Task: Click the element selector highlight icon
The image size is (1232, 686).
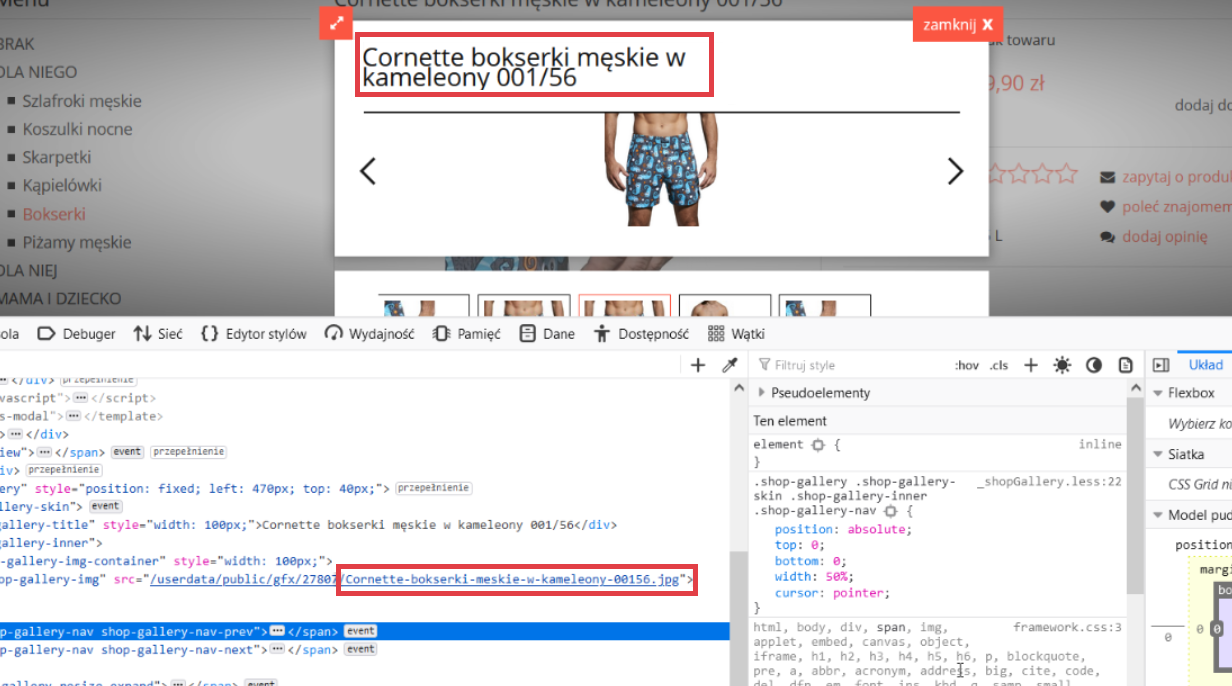Action: 818,445
